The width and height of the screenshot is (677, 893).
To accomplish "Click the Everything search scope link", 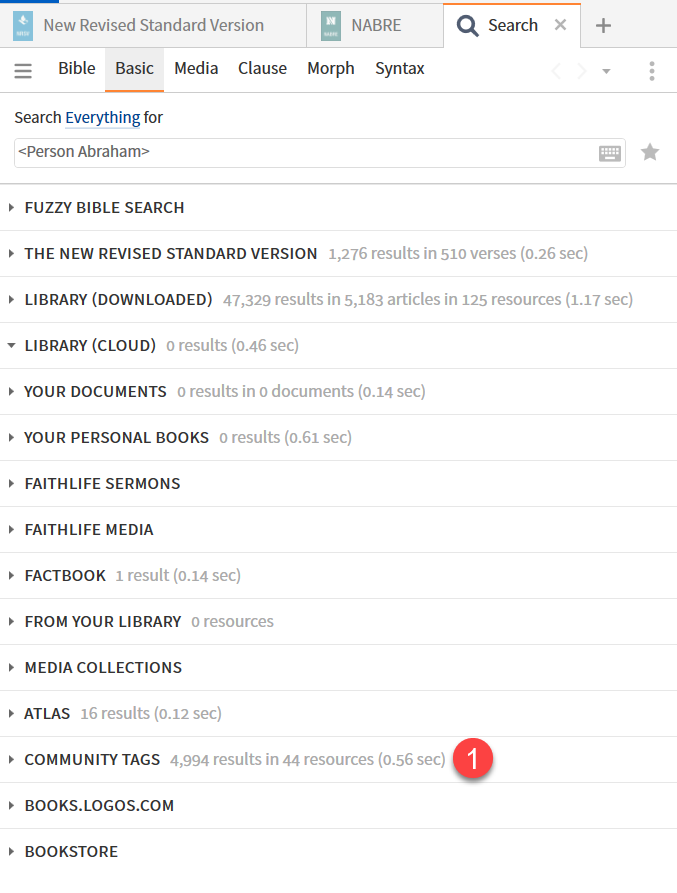I will [102, 117].
